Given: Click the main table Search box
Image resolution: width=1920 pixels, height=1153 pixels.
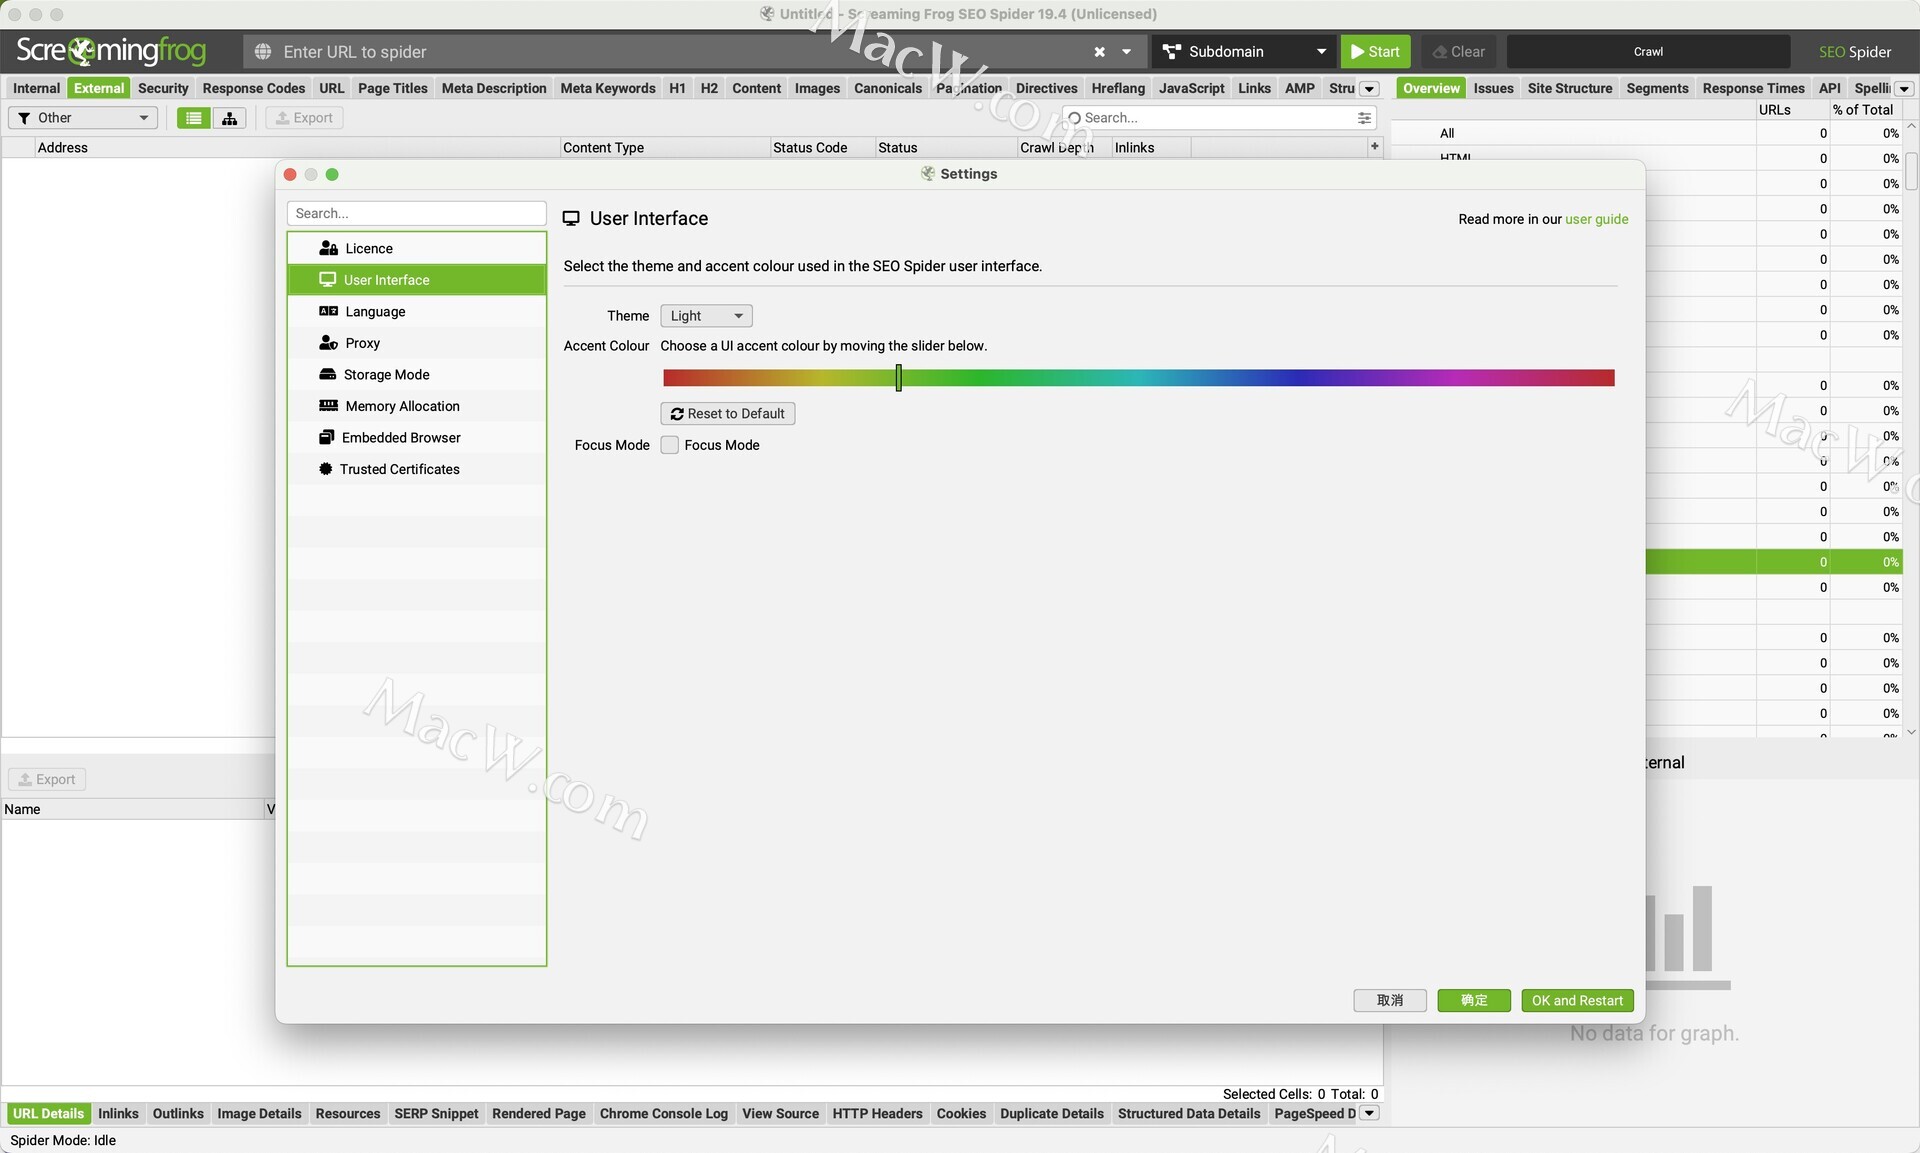Looking at the screenshot, I should [x=1218, y=118].
